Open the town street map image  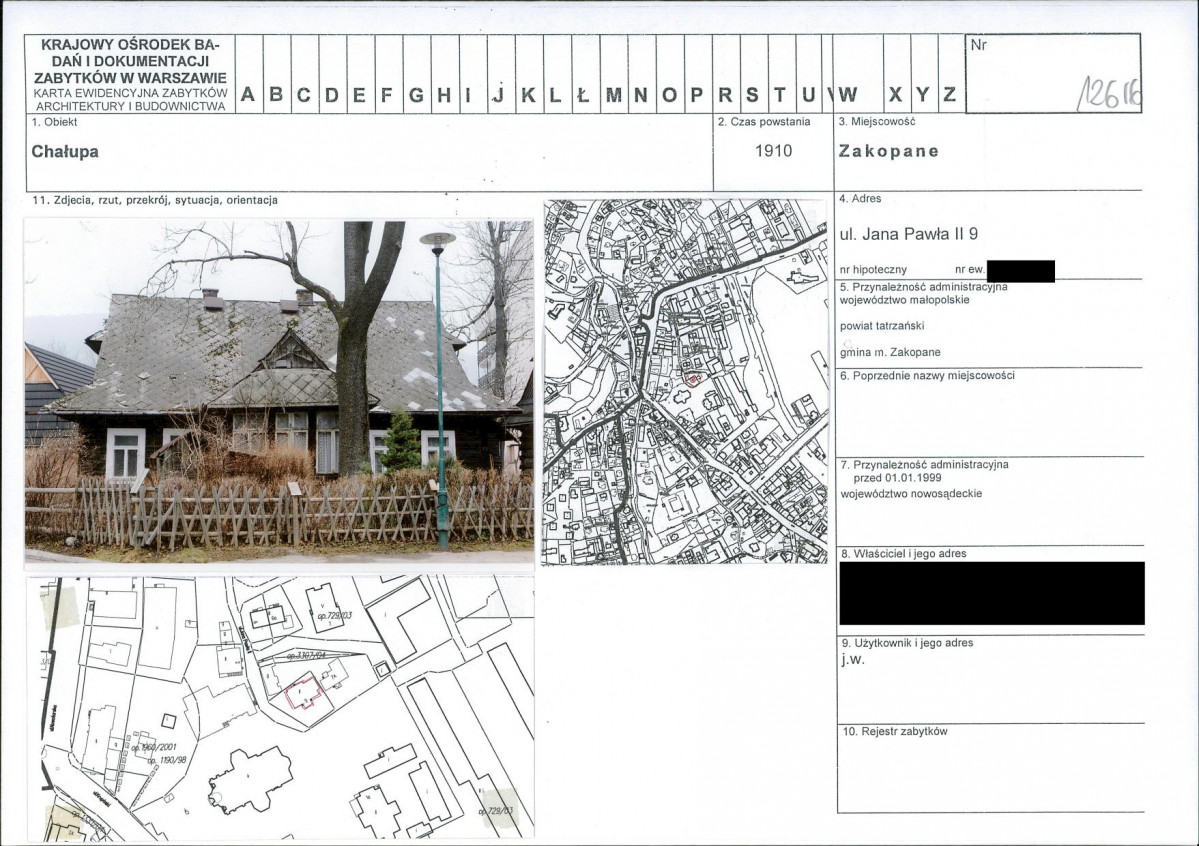click(x=685, y=381)
